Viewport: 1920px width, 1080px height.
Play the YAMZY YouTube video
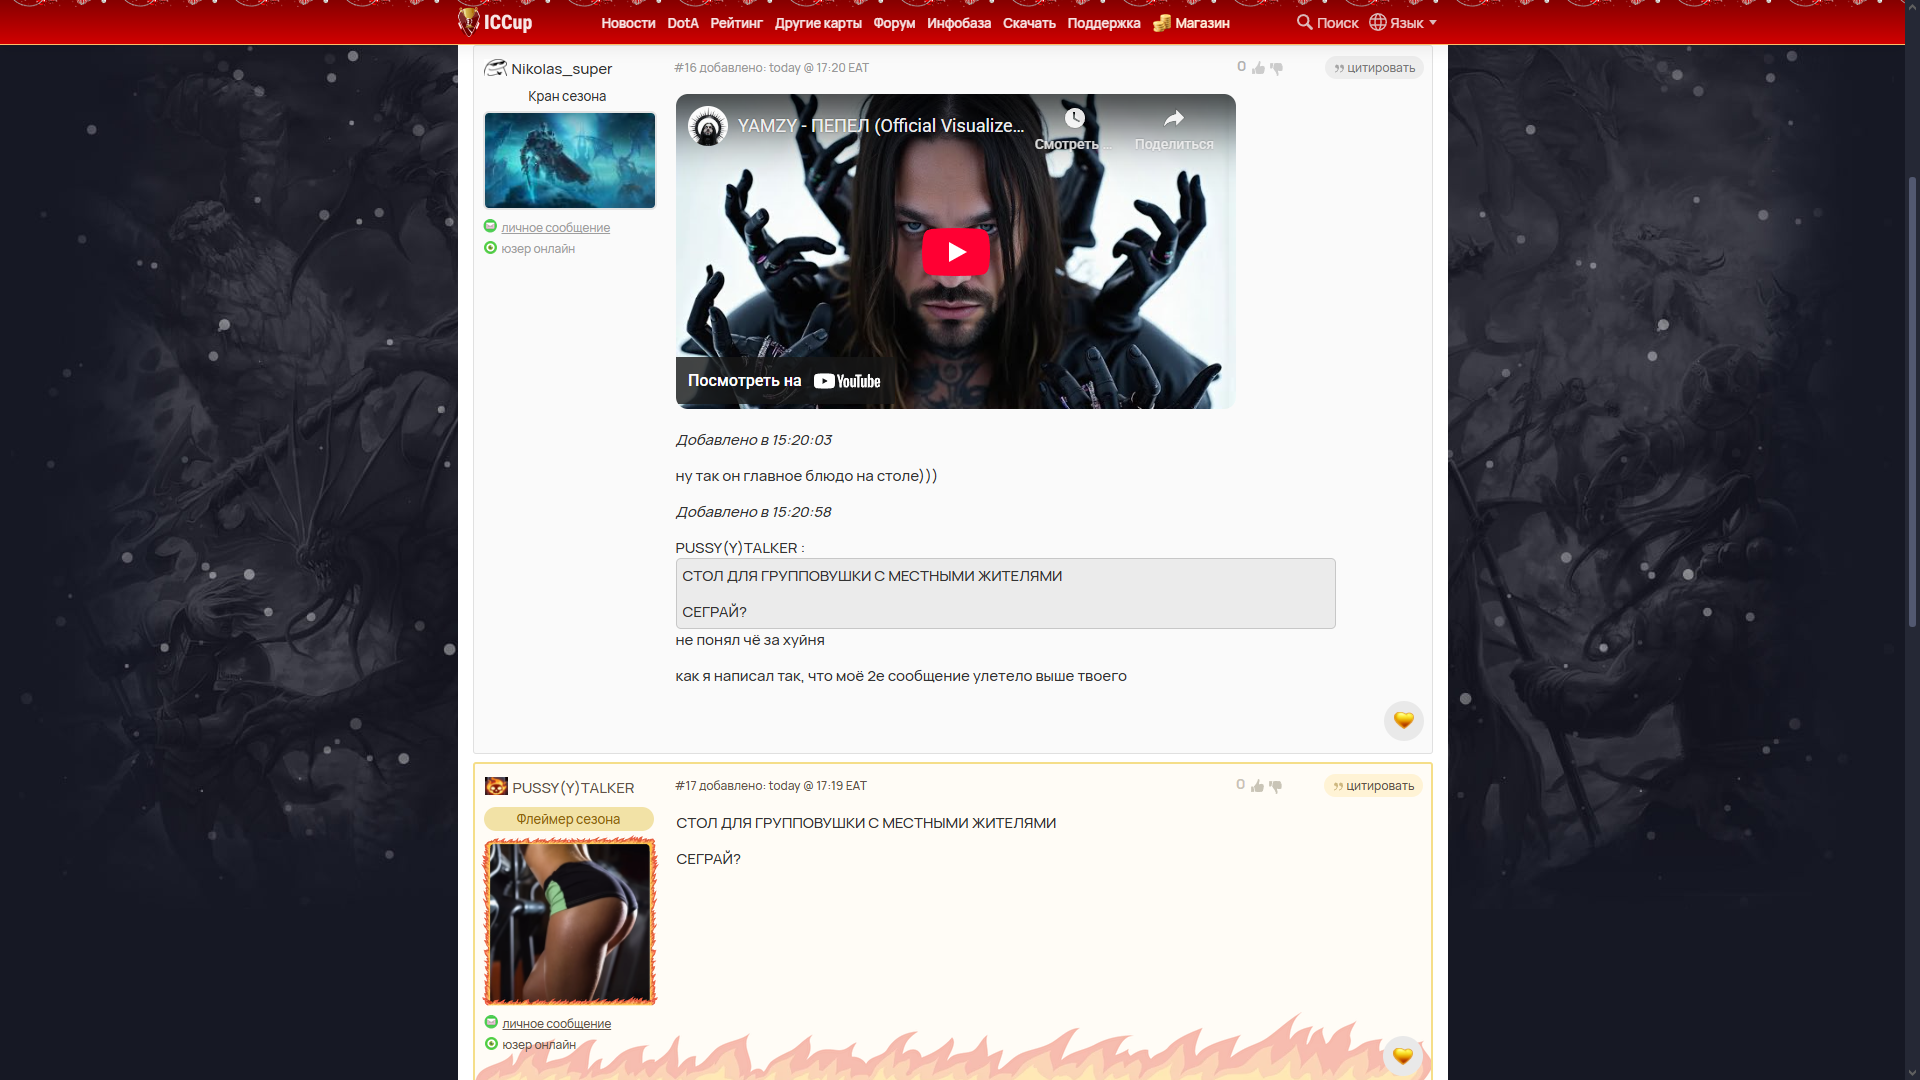pyautogui.click(x=955, y=252)
